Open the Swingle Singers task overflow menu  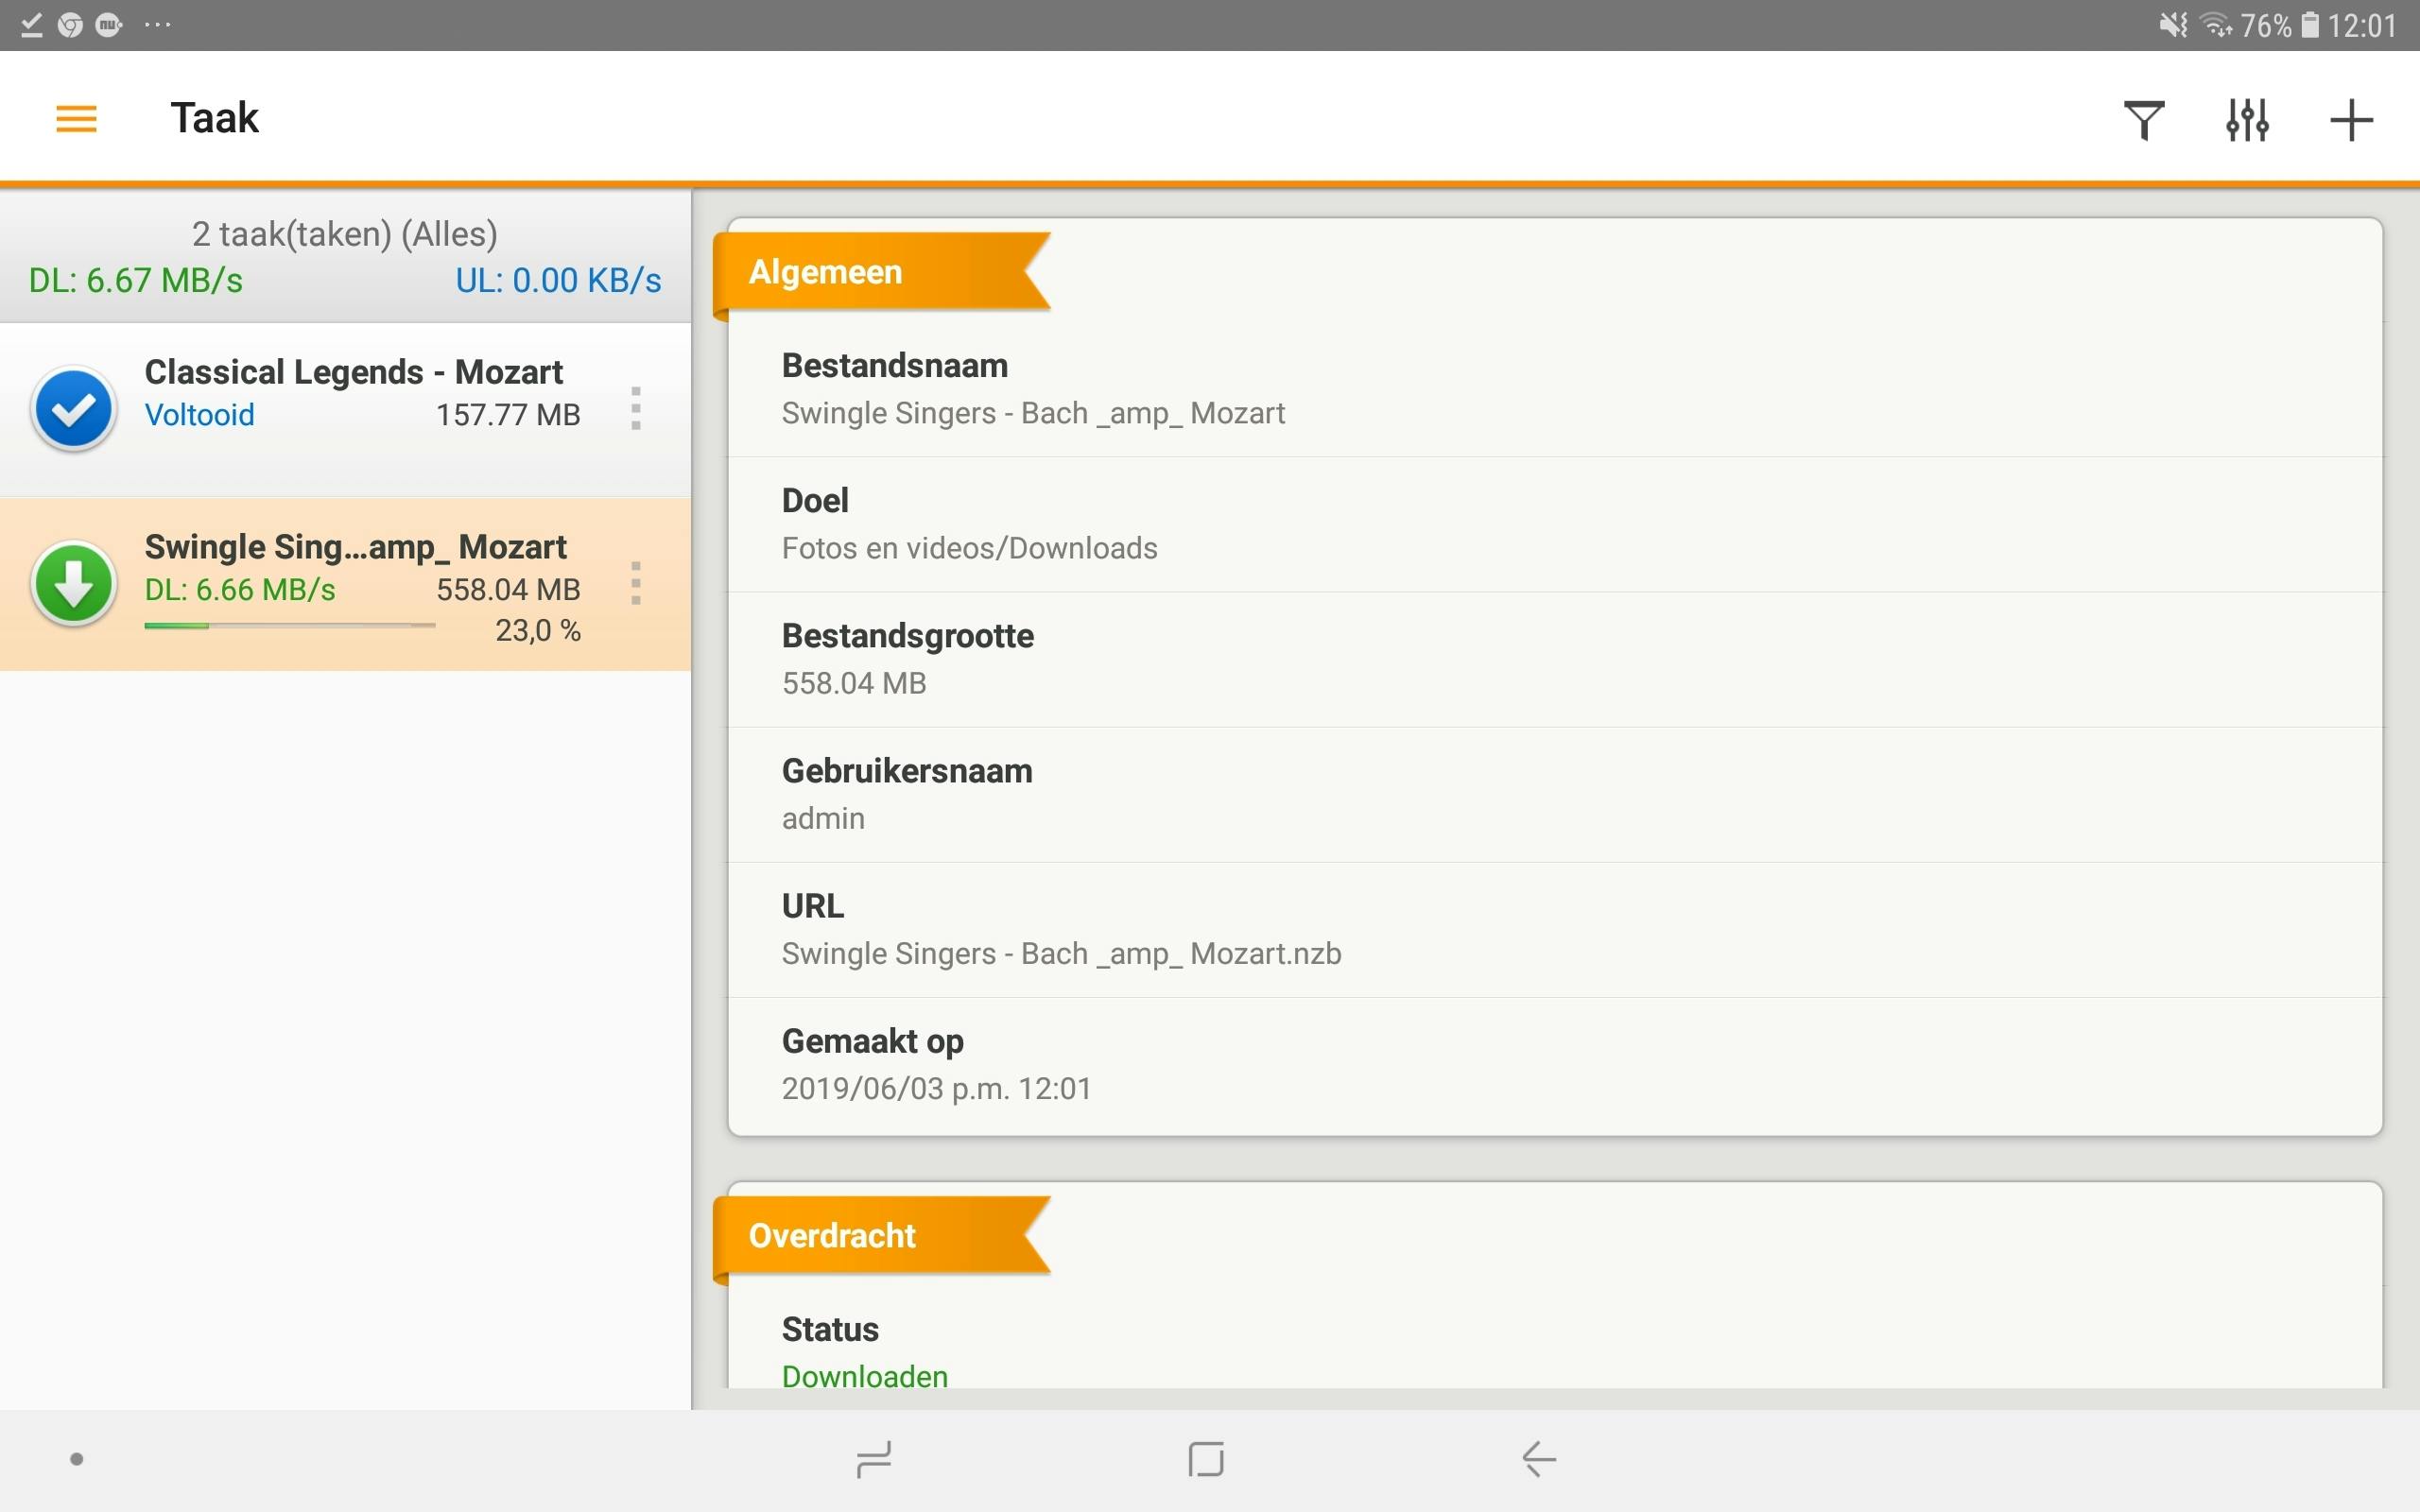pos(636,584)
